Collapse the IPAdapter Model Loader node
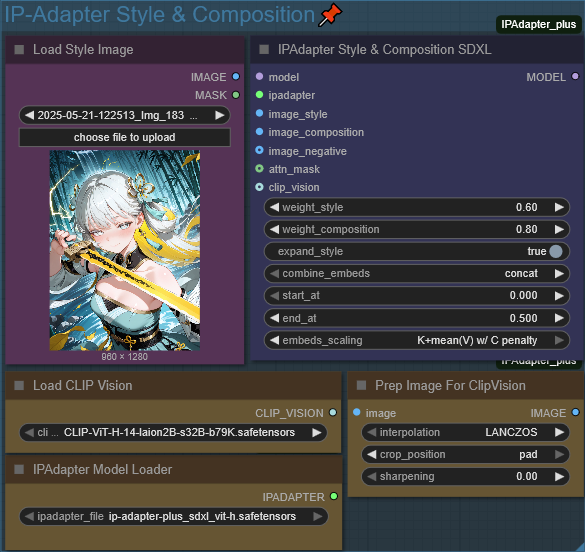Viewport: 585px width, 552px height. (x=19, y=469)
